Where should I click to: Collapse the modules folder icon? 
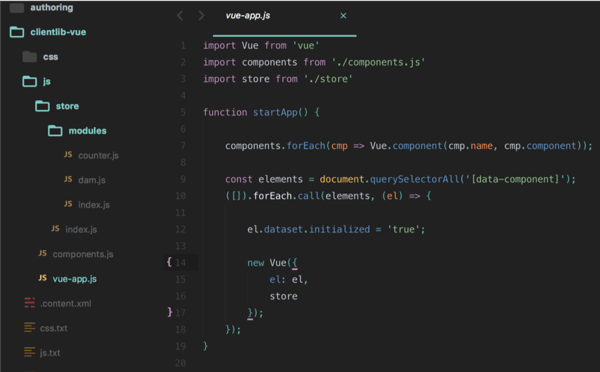point(55,131)
